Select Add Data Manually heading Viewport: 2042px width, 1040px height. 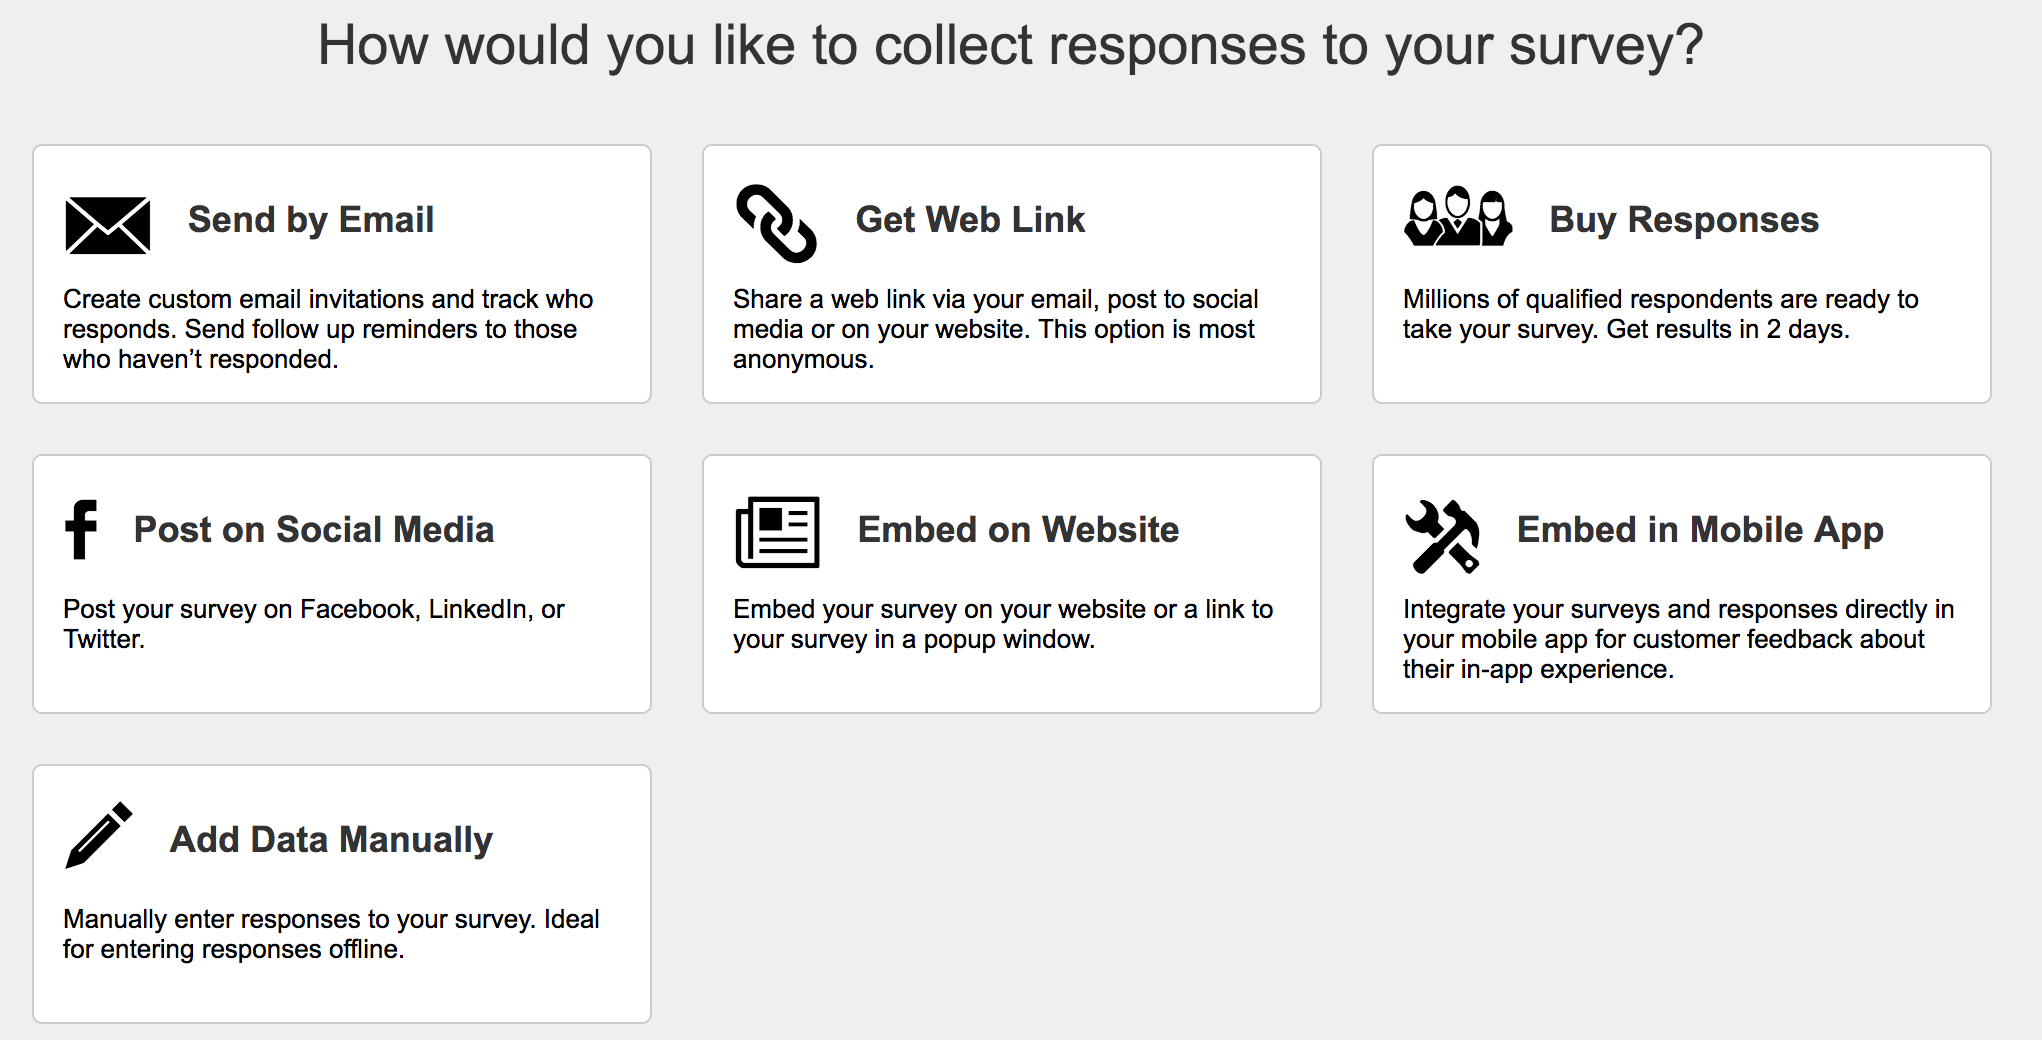point(331,840)
